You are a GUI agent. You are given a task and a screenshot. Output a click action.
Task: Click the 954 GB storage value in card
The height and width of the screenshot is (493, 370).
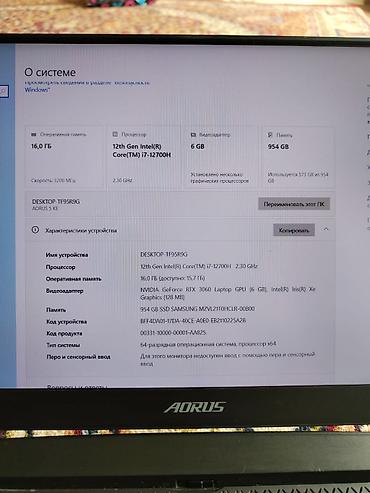(278, 147)
